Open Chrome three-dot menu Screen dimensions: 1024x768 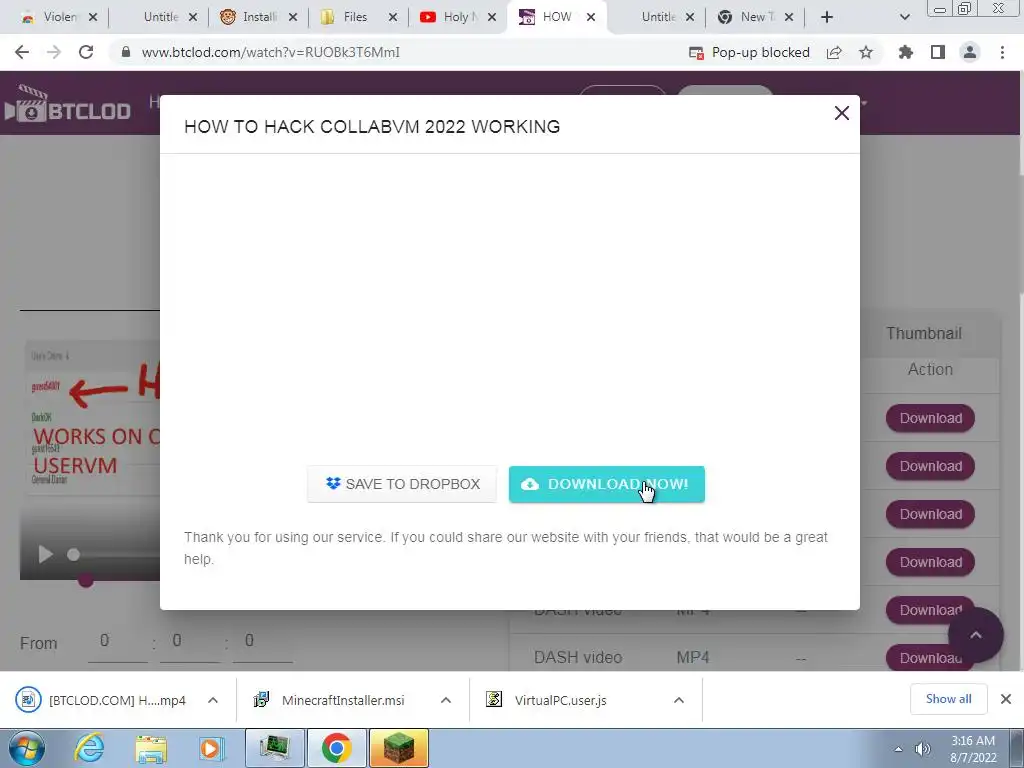(x=1002, y=52)
